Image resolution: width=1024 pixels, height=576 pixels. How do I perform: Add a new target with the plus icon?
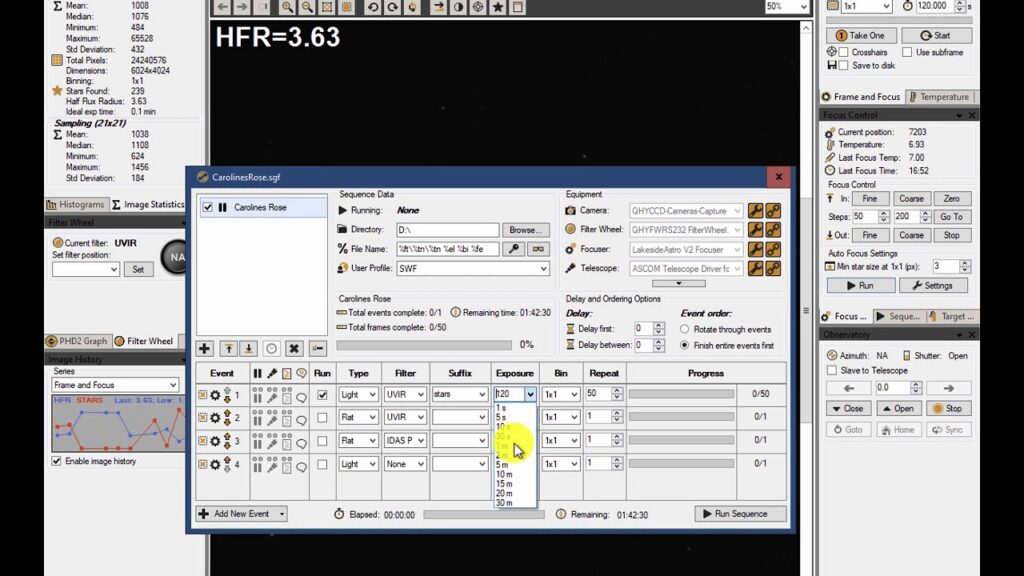click(x=204, y=349)
